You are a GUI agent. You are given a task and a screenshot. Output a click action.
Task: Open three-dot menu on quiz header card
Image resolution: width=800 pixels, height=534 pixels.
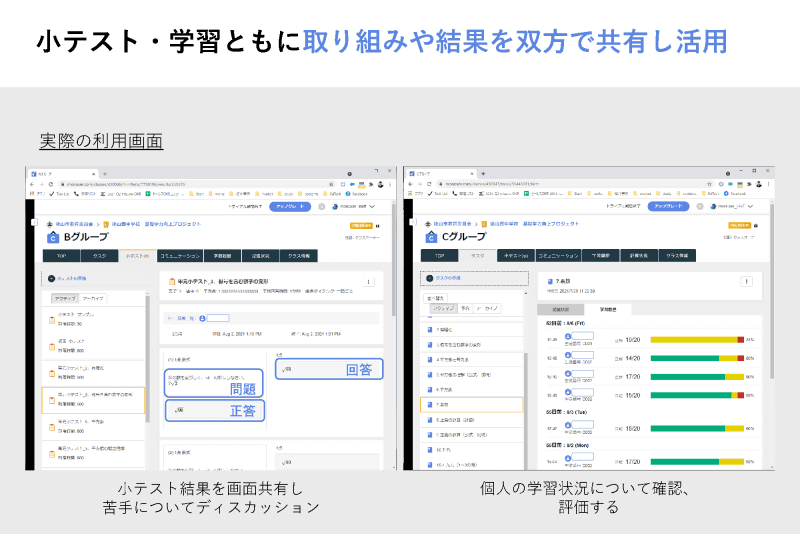coord(369,282)
